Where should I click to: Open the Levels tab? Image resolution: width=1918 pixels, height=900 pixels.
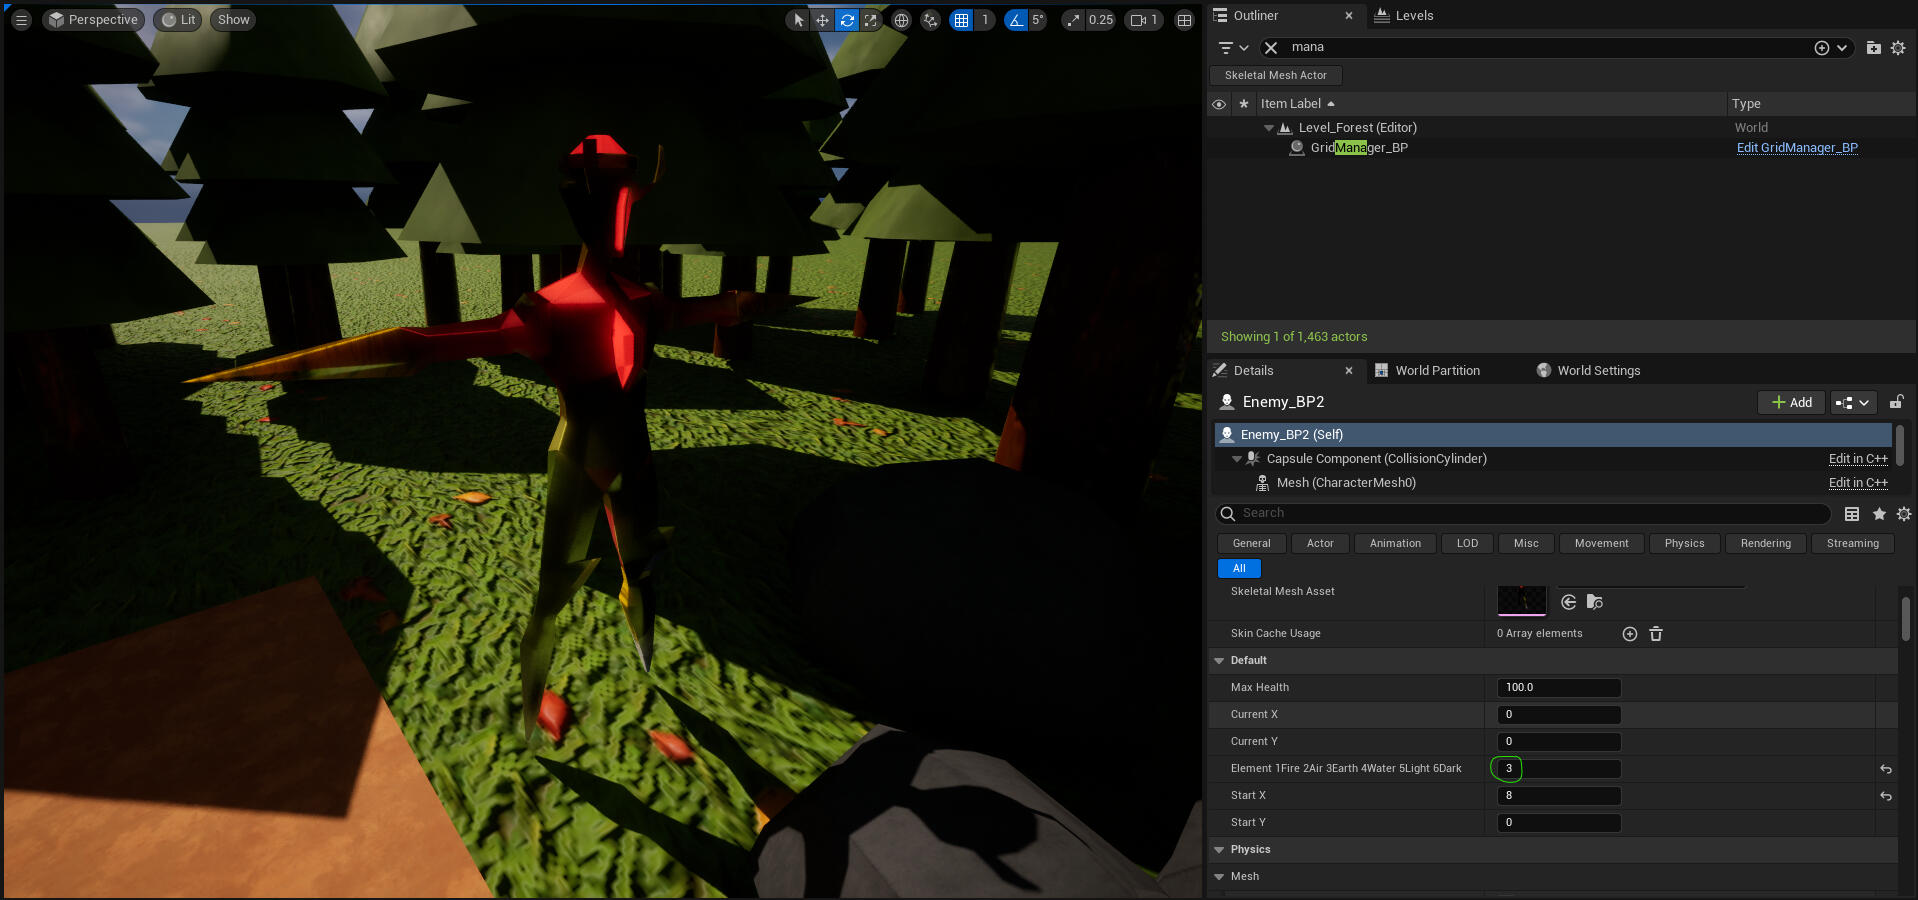pyautogui.click(x=1413, y=16)
